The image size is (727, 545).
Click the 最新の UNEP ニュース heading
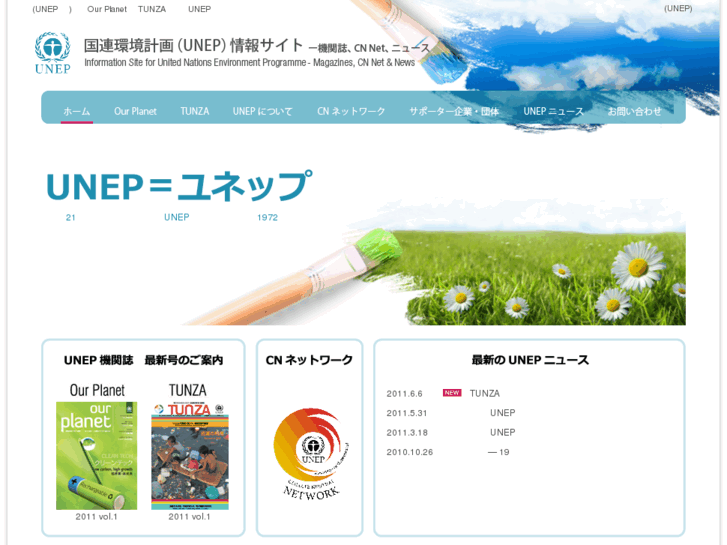[x=530, y=360]
